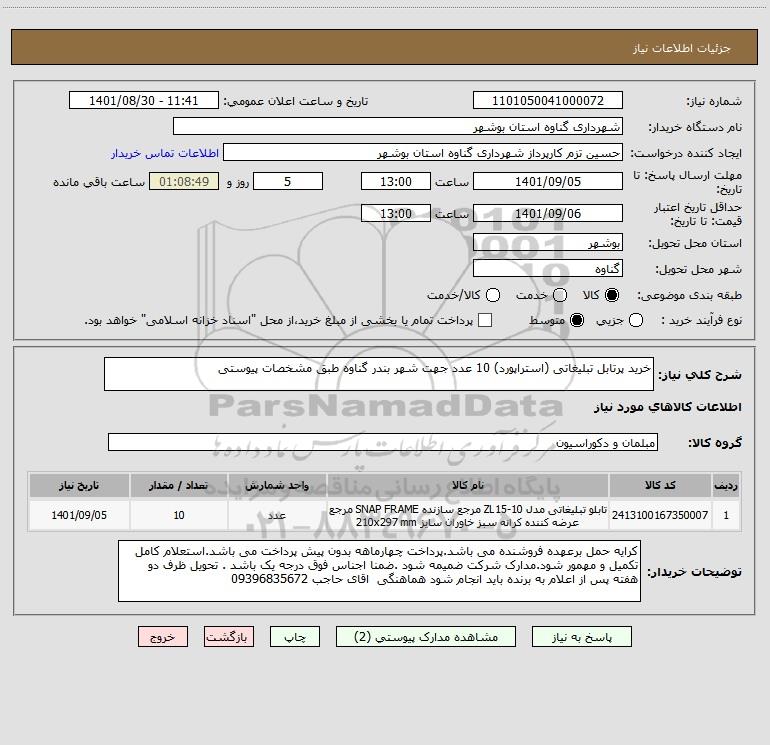Click the نام کالا column header
770x745 pixels.
468,485
